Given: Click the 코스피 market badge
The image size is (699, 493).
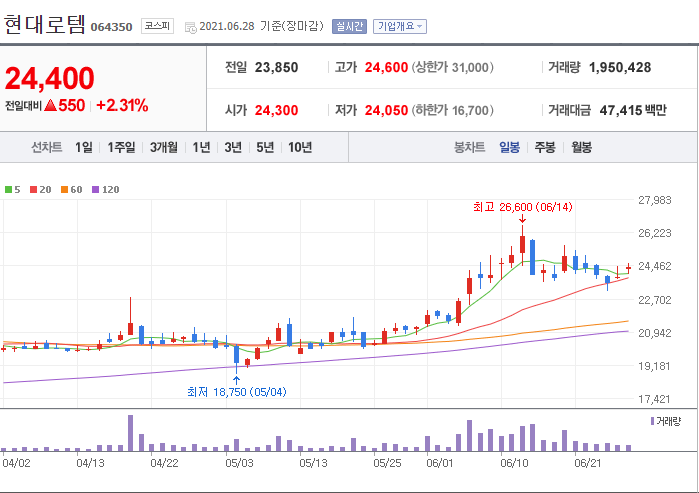Looking at the screenshot, I should (157, 26).
